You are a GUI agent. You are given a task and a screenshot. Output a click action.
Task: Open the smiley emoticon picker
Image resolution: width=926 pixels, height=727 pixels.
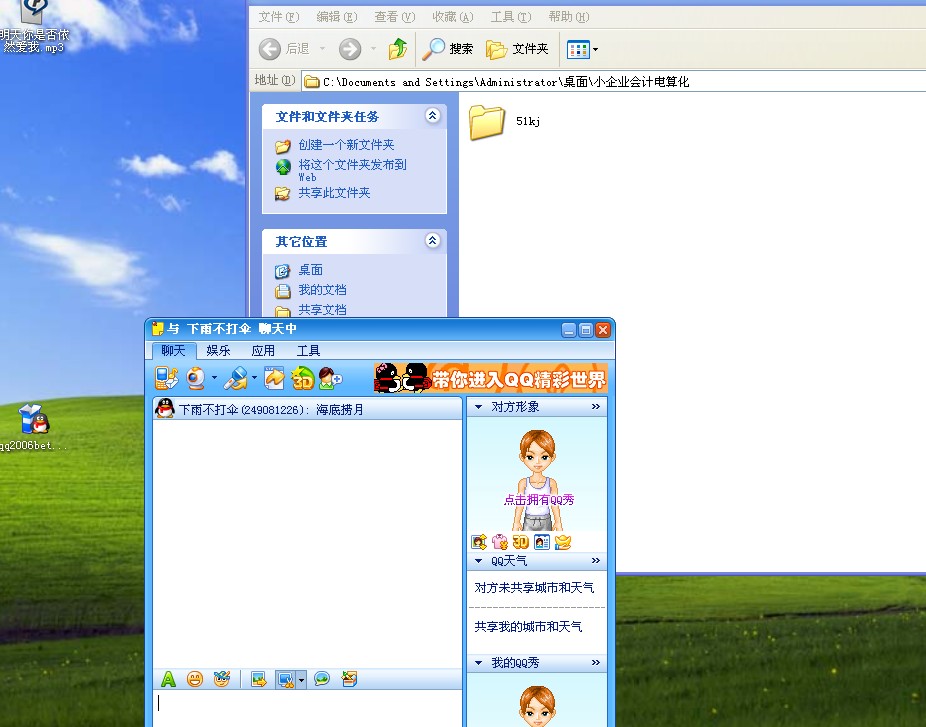(195, 679)
